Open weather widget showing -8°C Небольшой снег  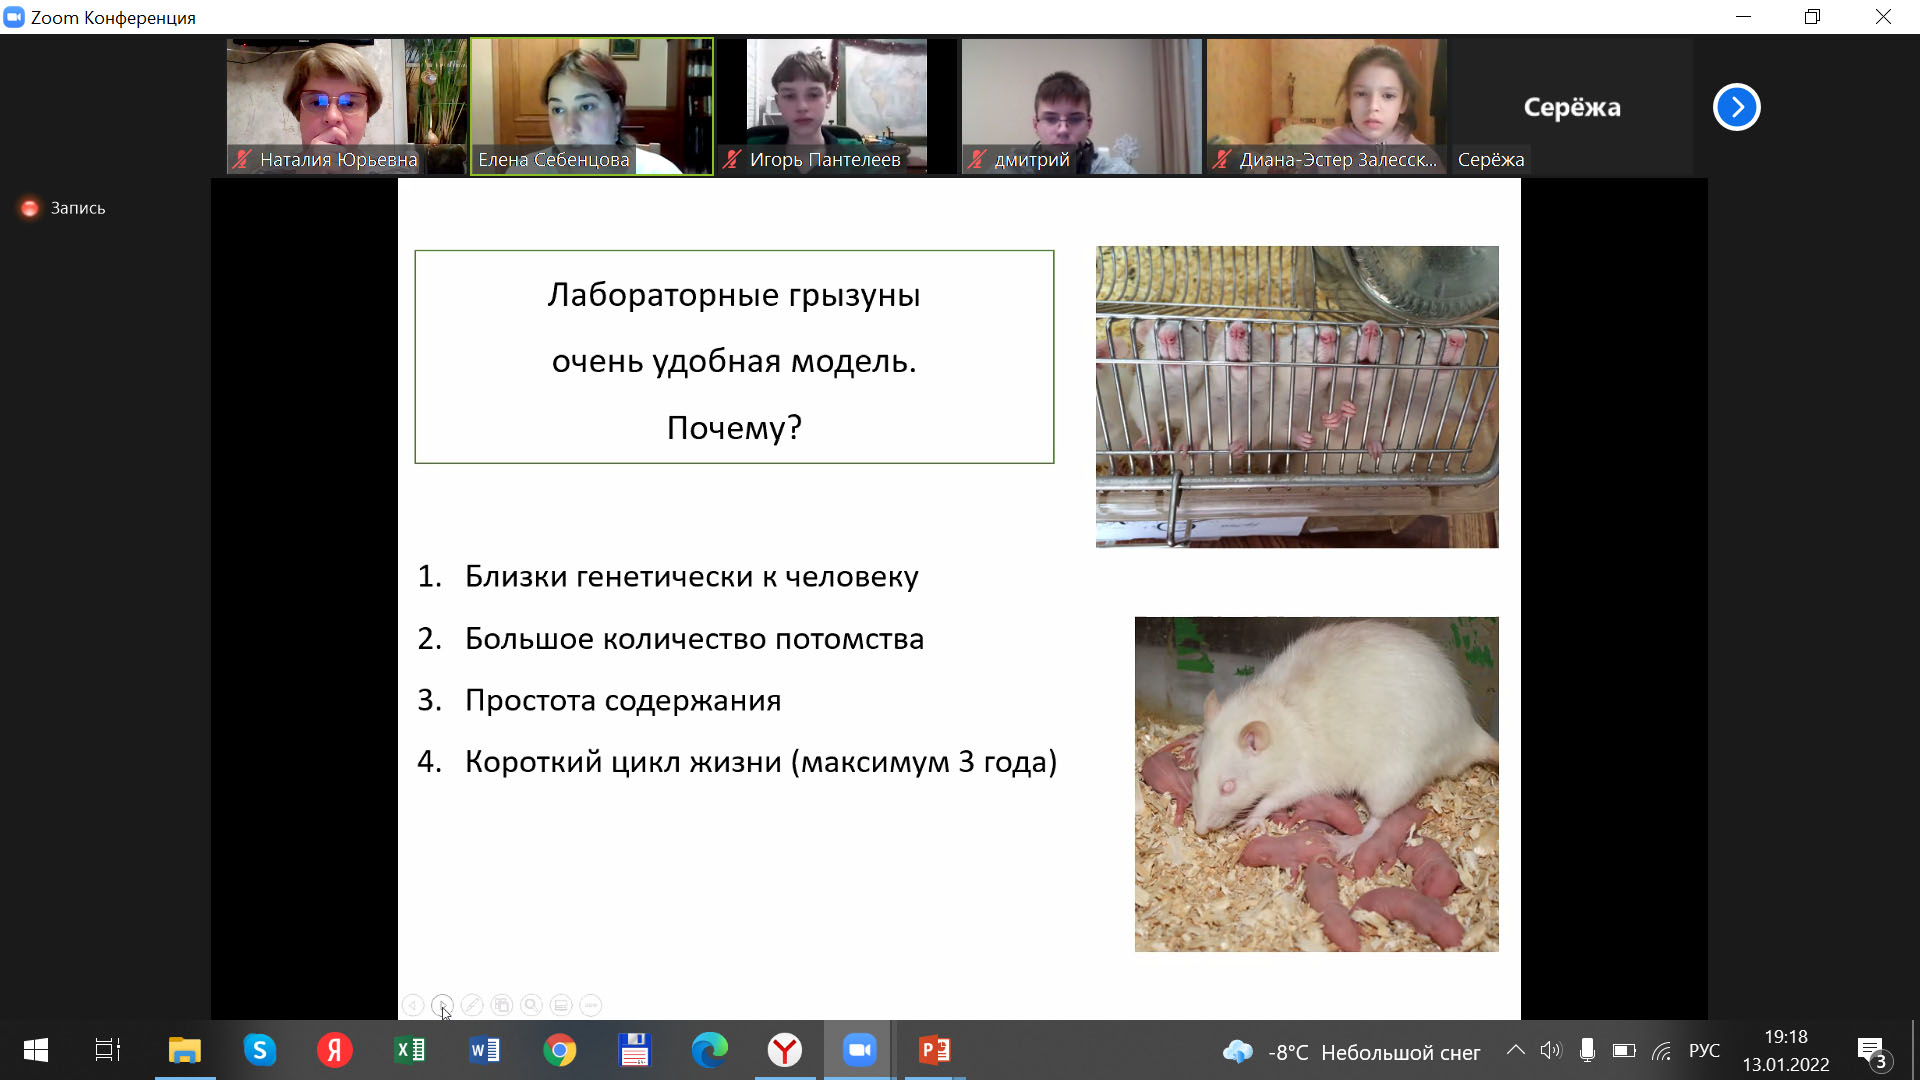pyautogui.click(x=1351, y=1052)
